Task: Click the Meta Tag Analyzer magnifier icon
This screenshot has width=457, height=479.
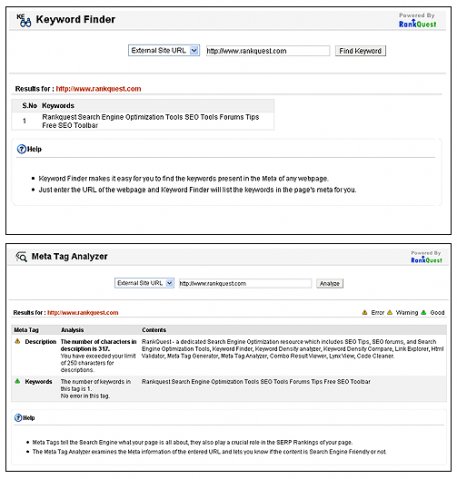Action: coord(21,256)
